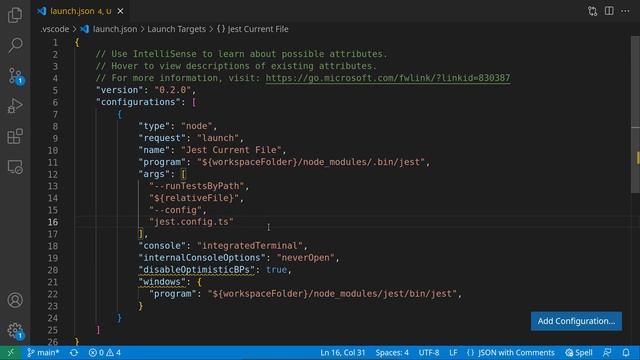
Task: Open the Remote Explorer view
Action: tap(15, 167)
